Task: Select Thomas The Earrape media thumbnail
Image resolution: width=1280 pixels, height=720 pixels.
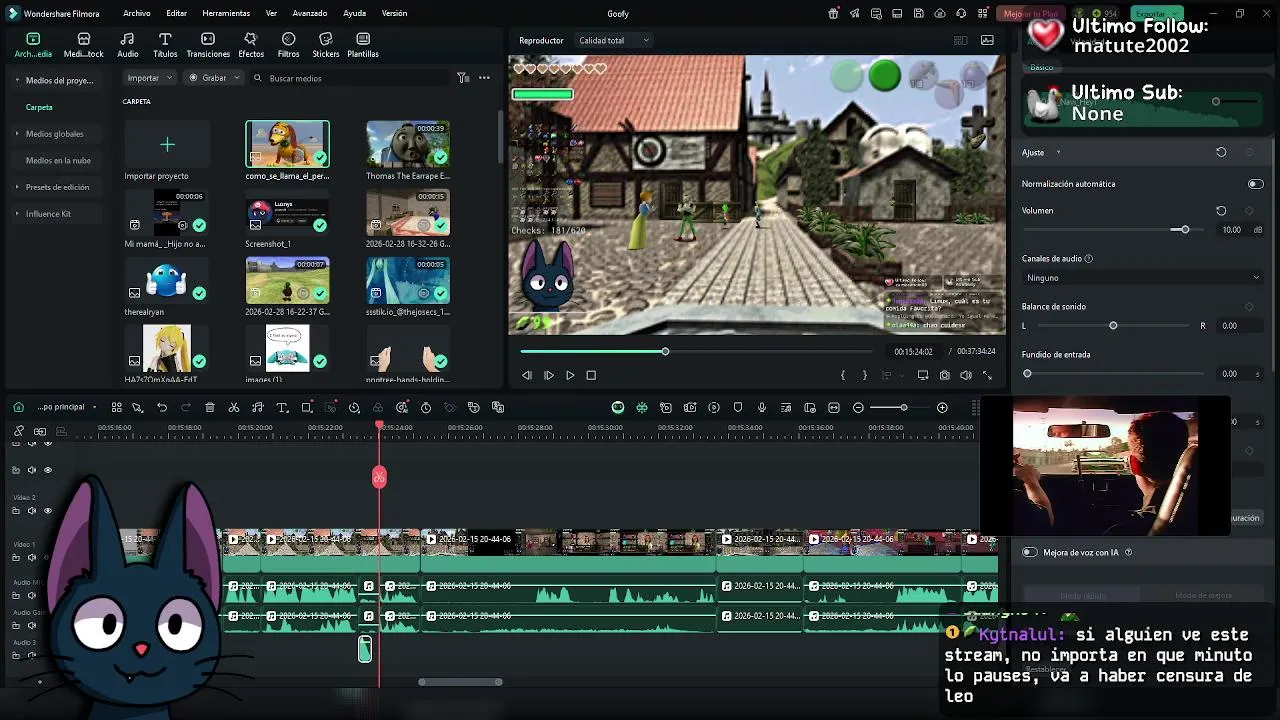Action: 408,144
